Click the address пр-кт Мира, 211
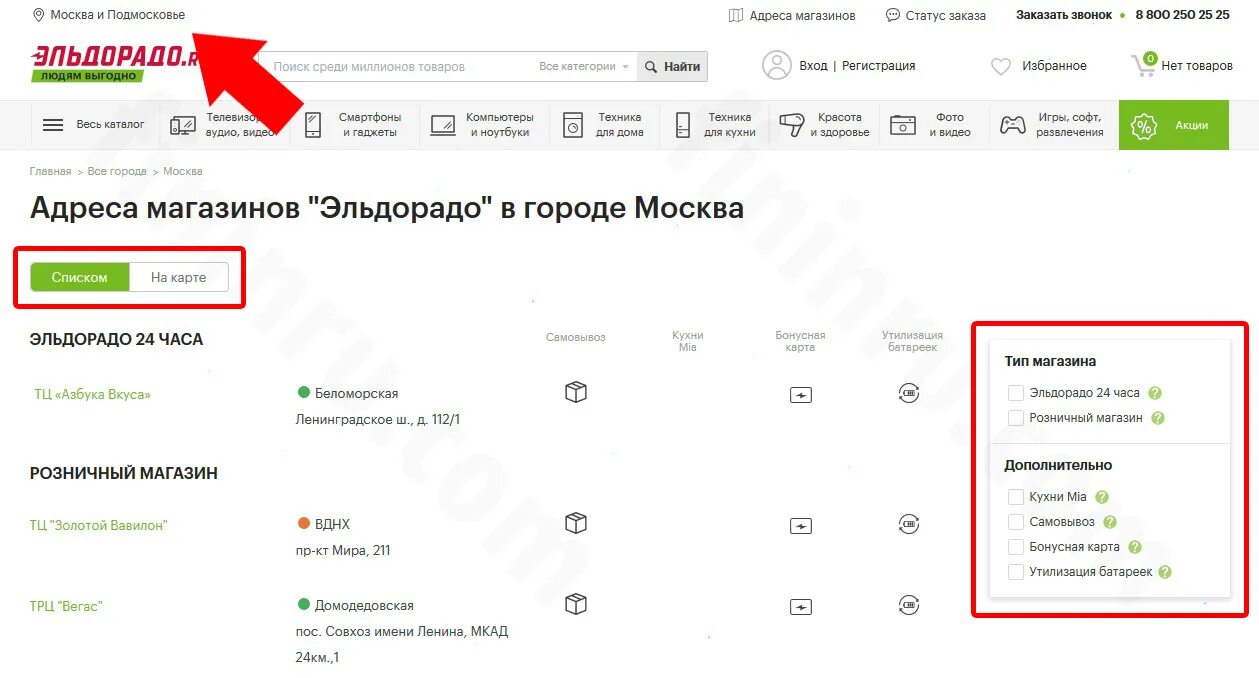1259x678 pixels. [343, 550]
